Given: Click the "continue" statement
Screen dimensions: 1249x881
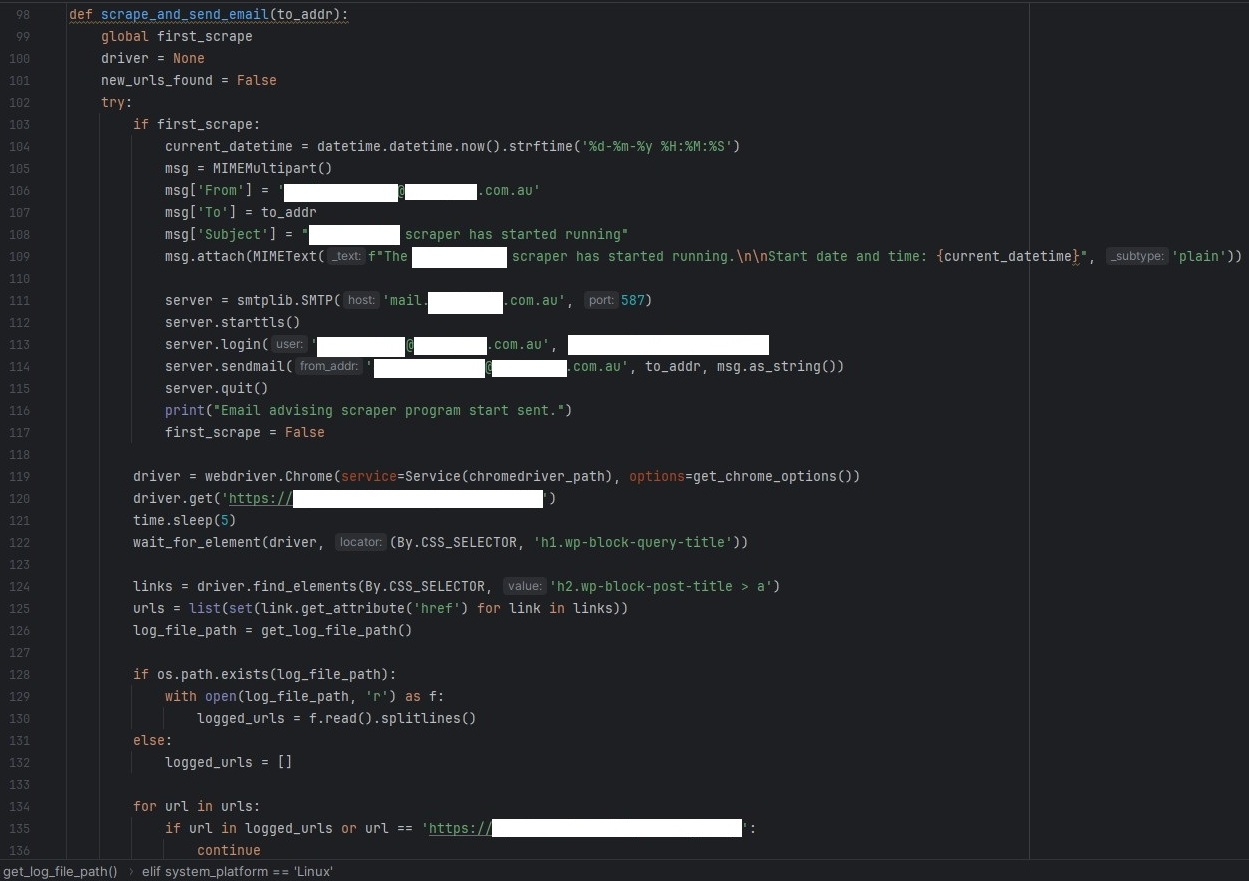Looking at the screenshot, I should 228,850.
